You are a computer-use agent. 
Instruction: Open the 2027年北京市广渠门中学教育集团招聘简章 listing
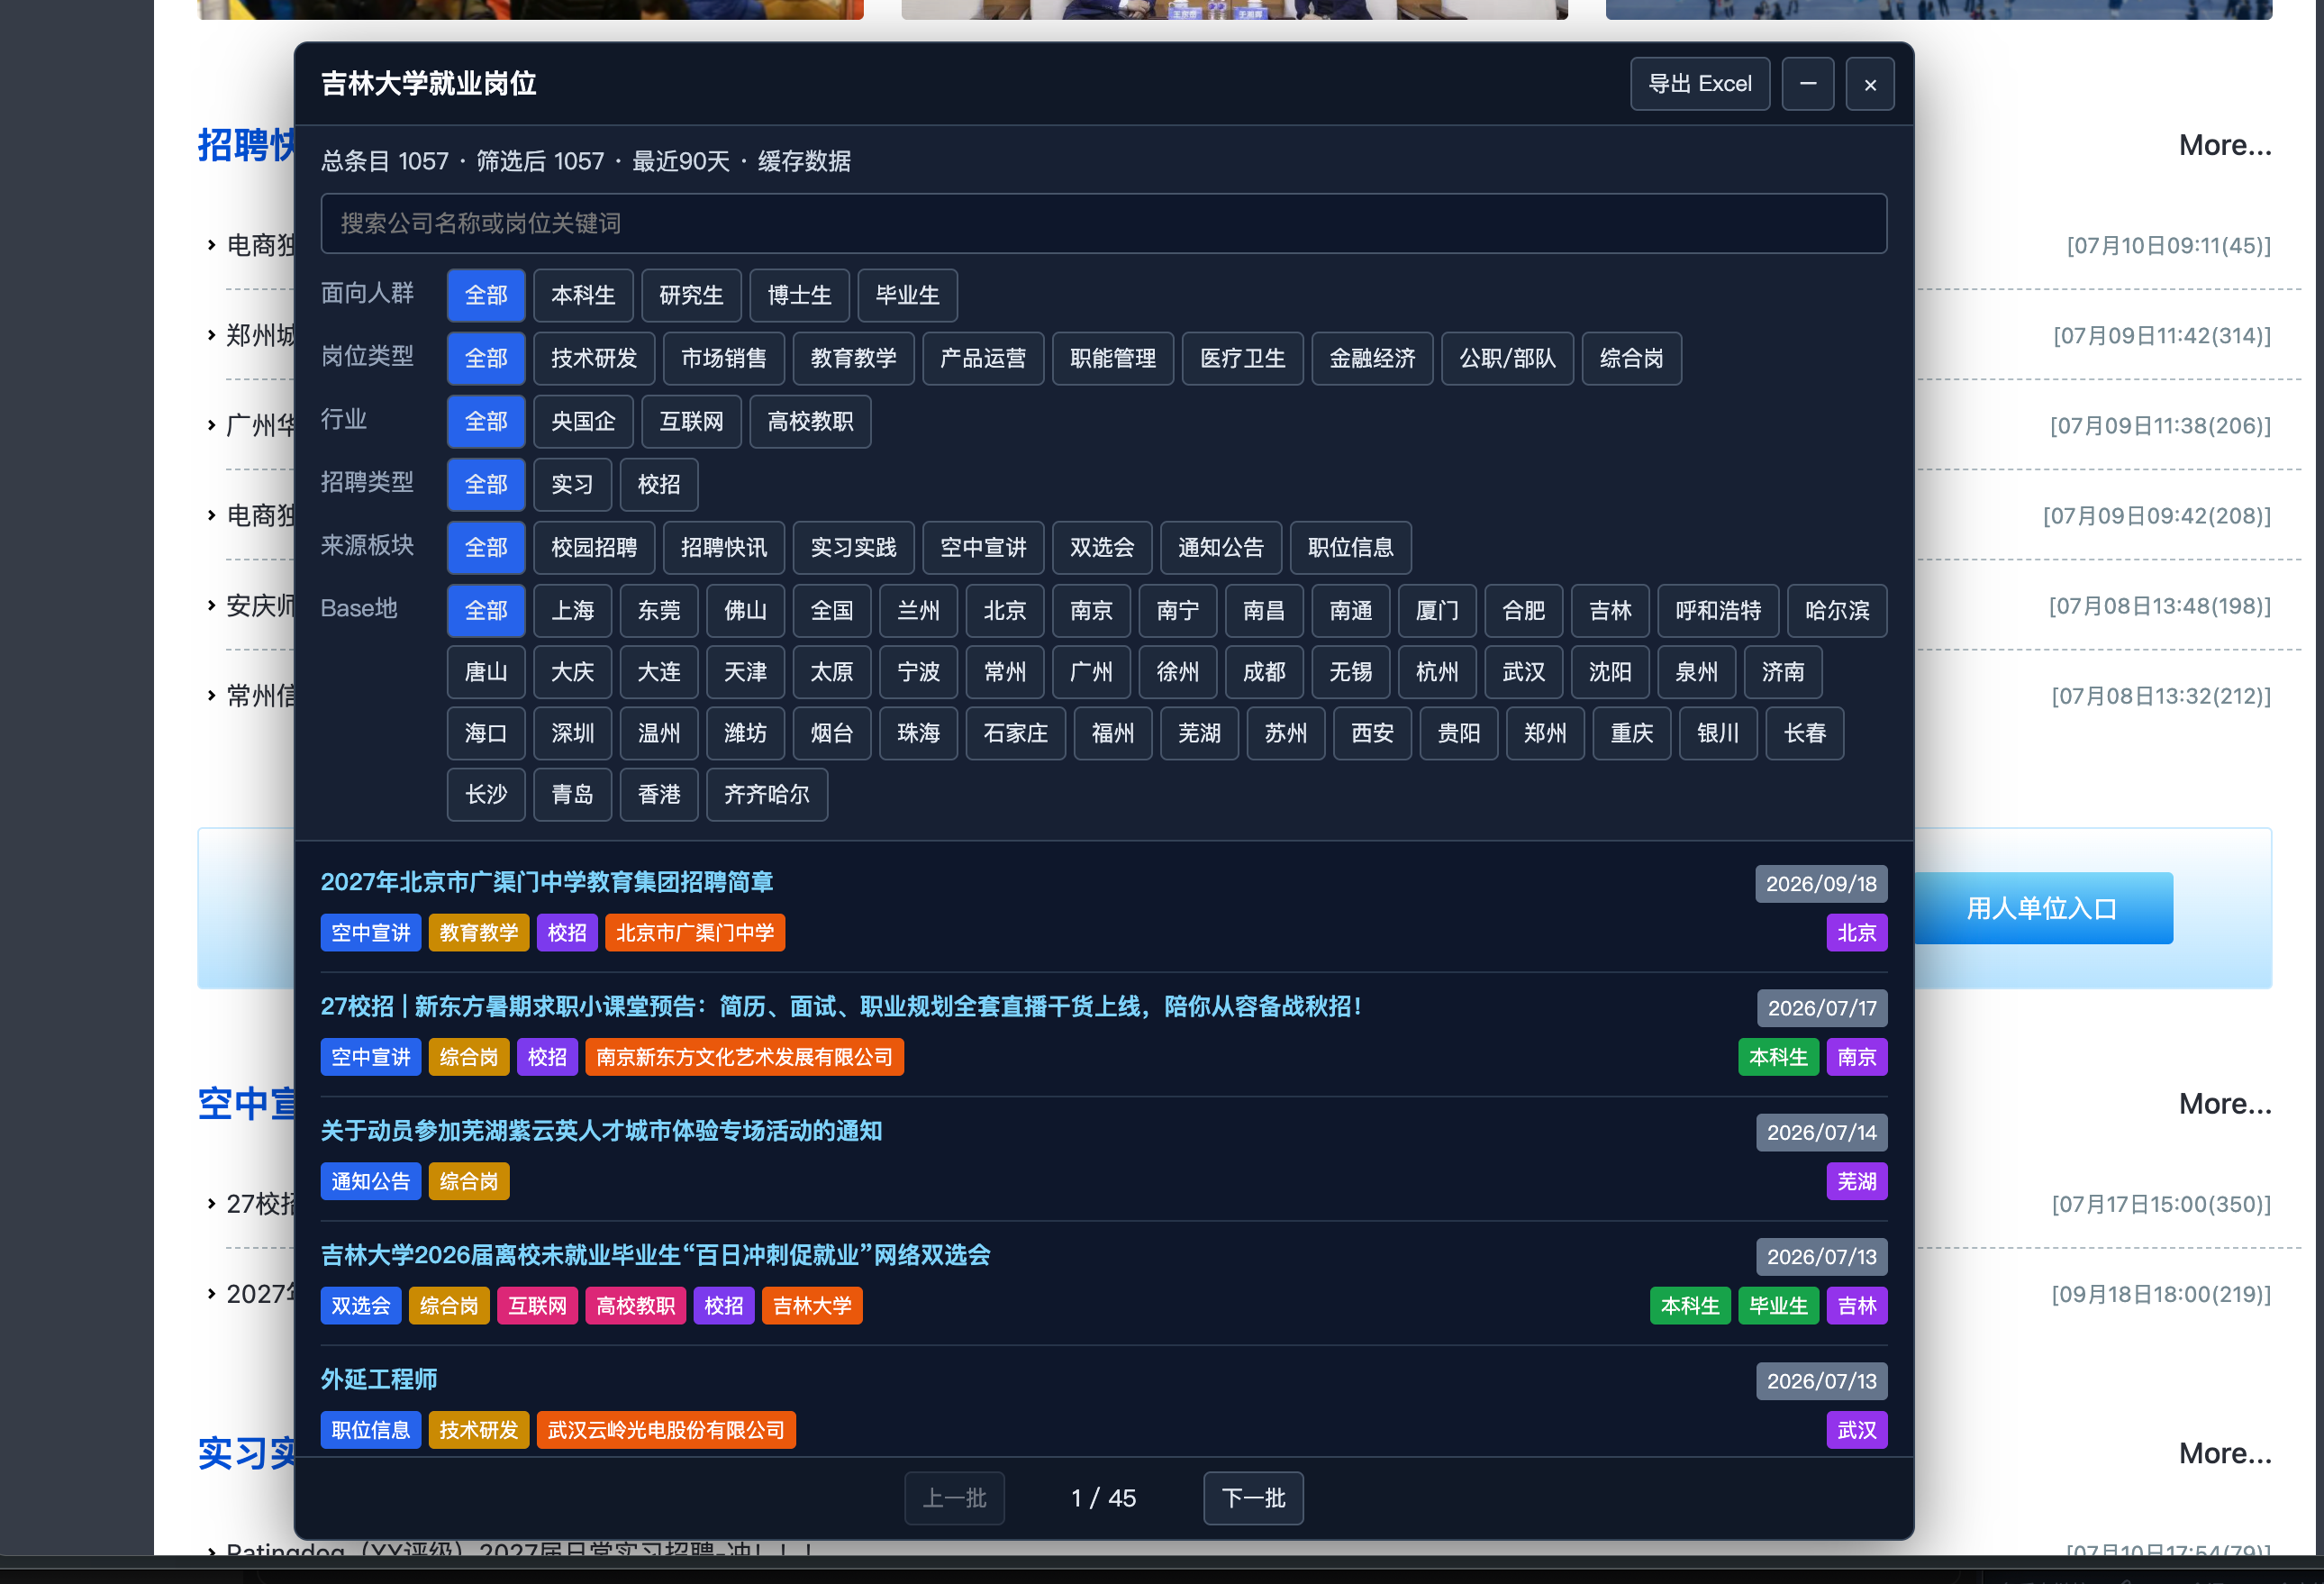click(547, 882)
